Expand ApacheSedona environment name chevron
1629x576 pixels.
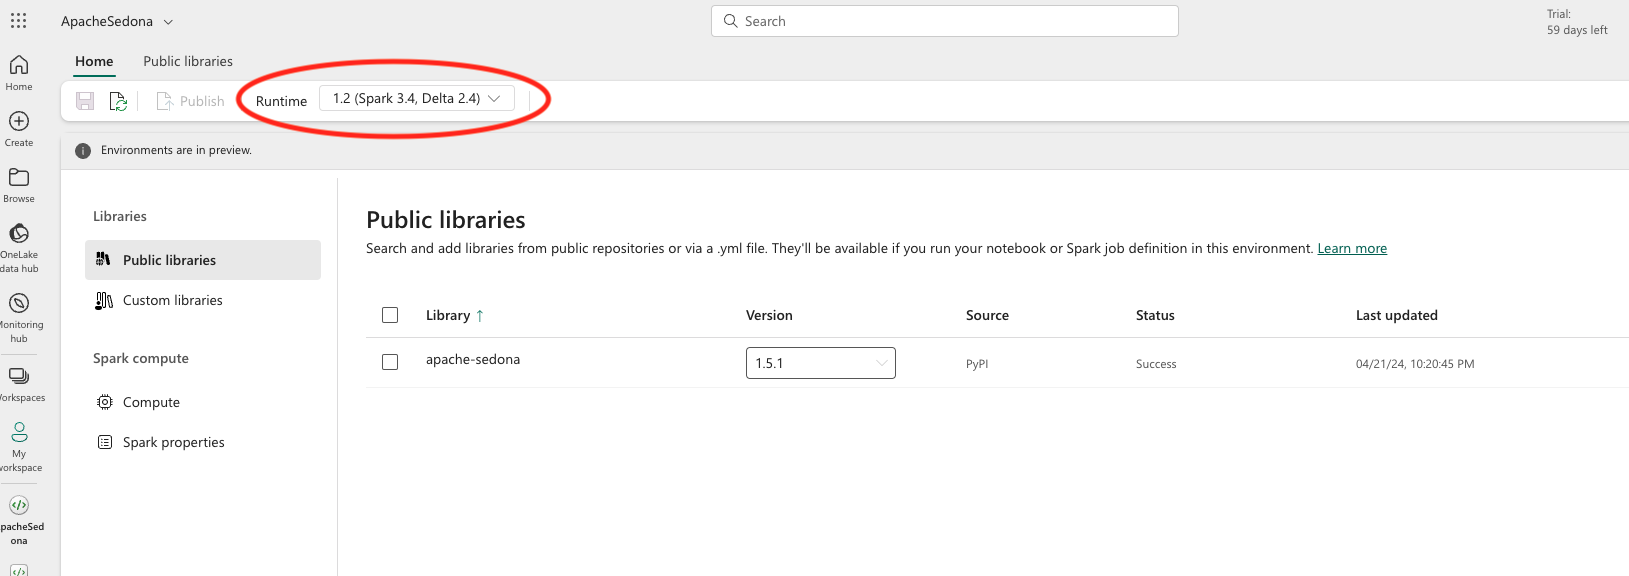(x=168, y=22)
